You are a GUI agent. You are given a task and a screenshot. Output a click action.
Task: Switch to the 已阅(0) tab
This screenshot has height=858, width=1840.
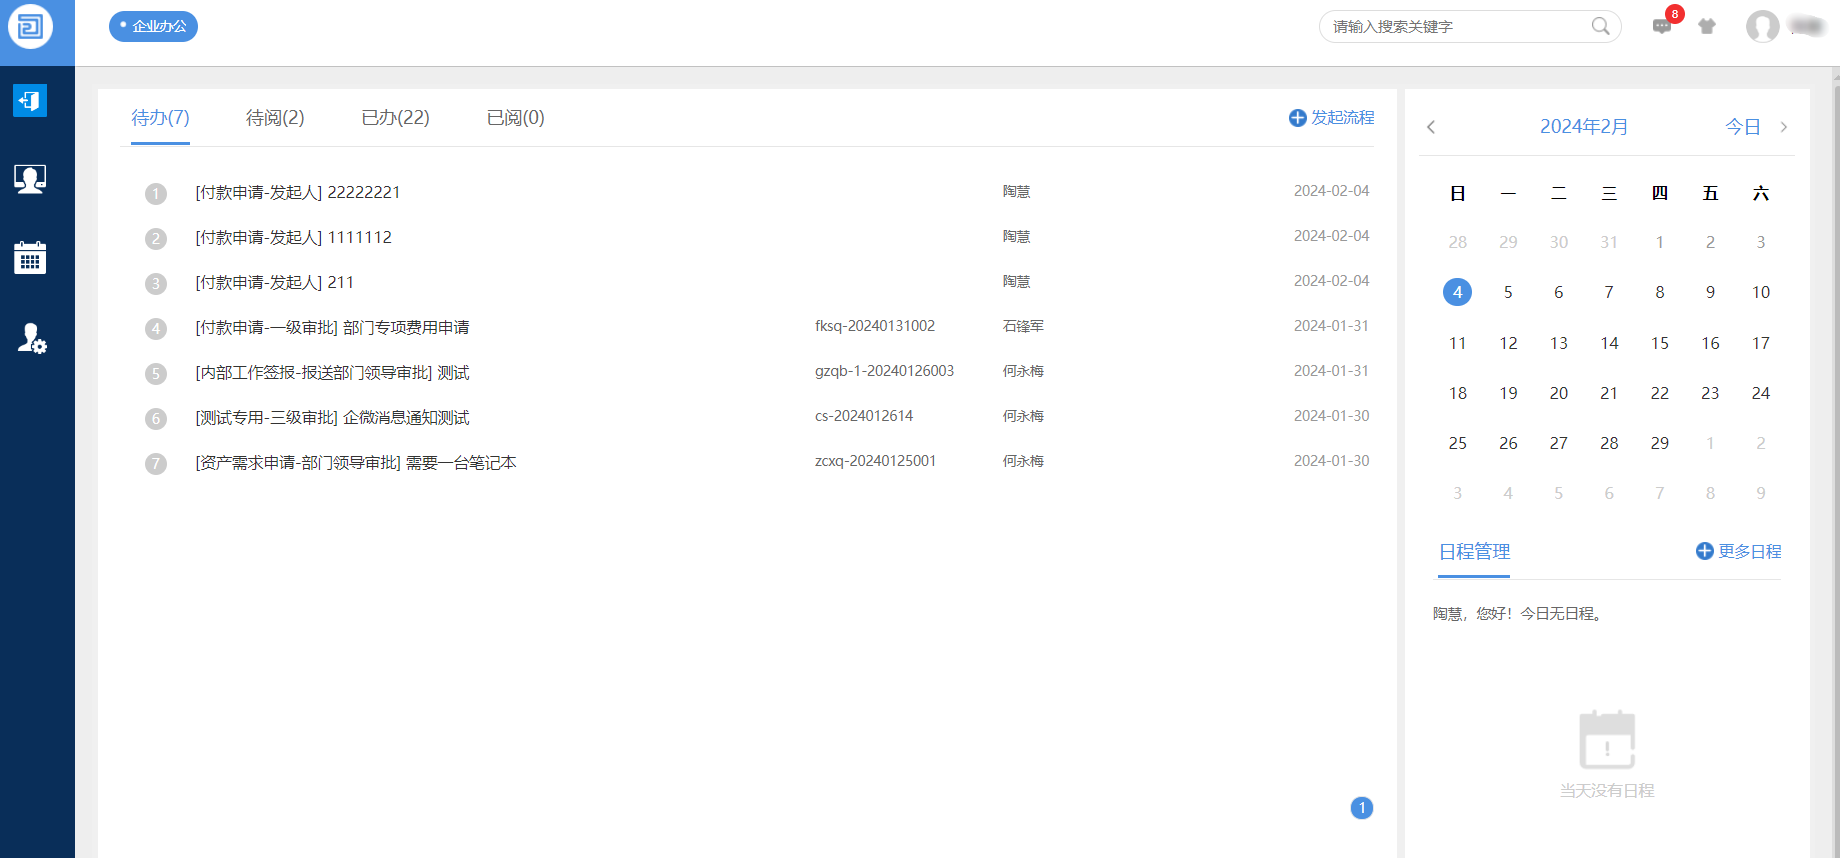click(x=515, y=118)
